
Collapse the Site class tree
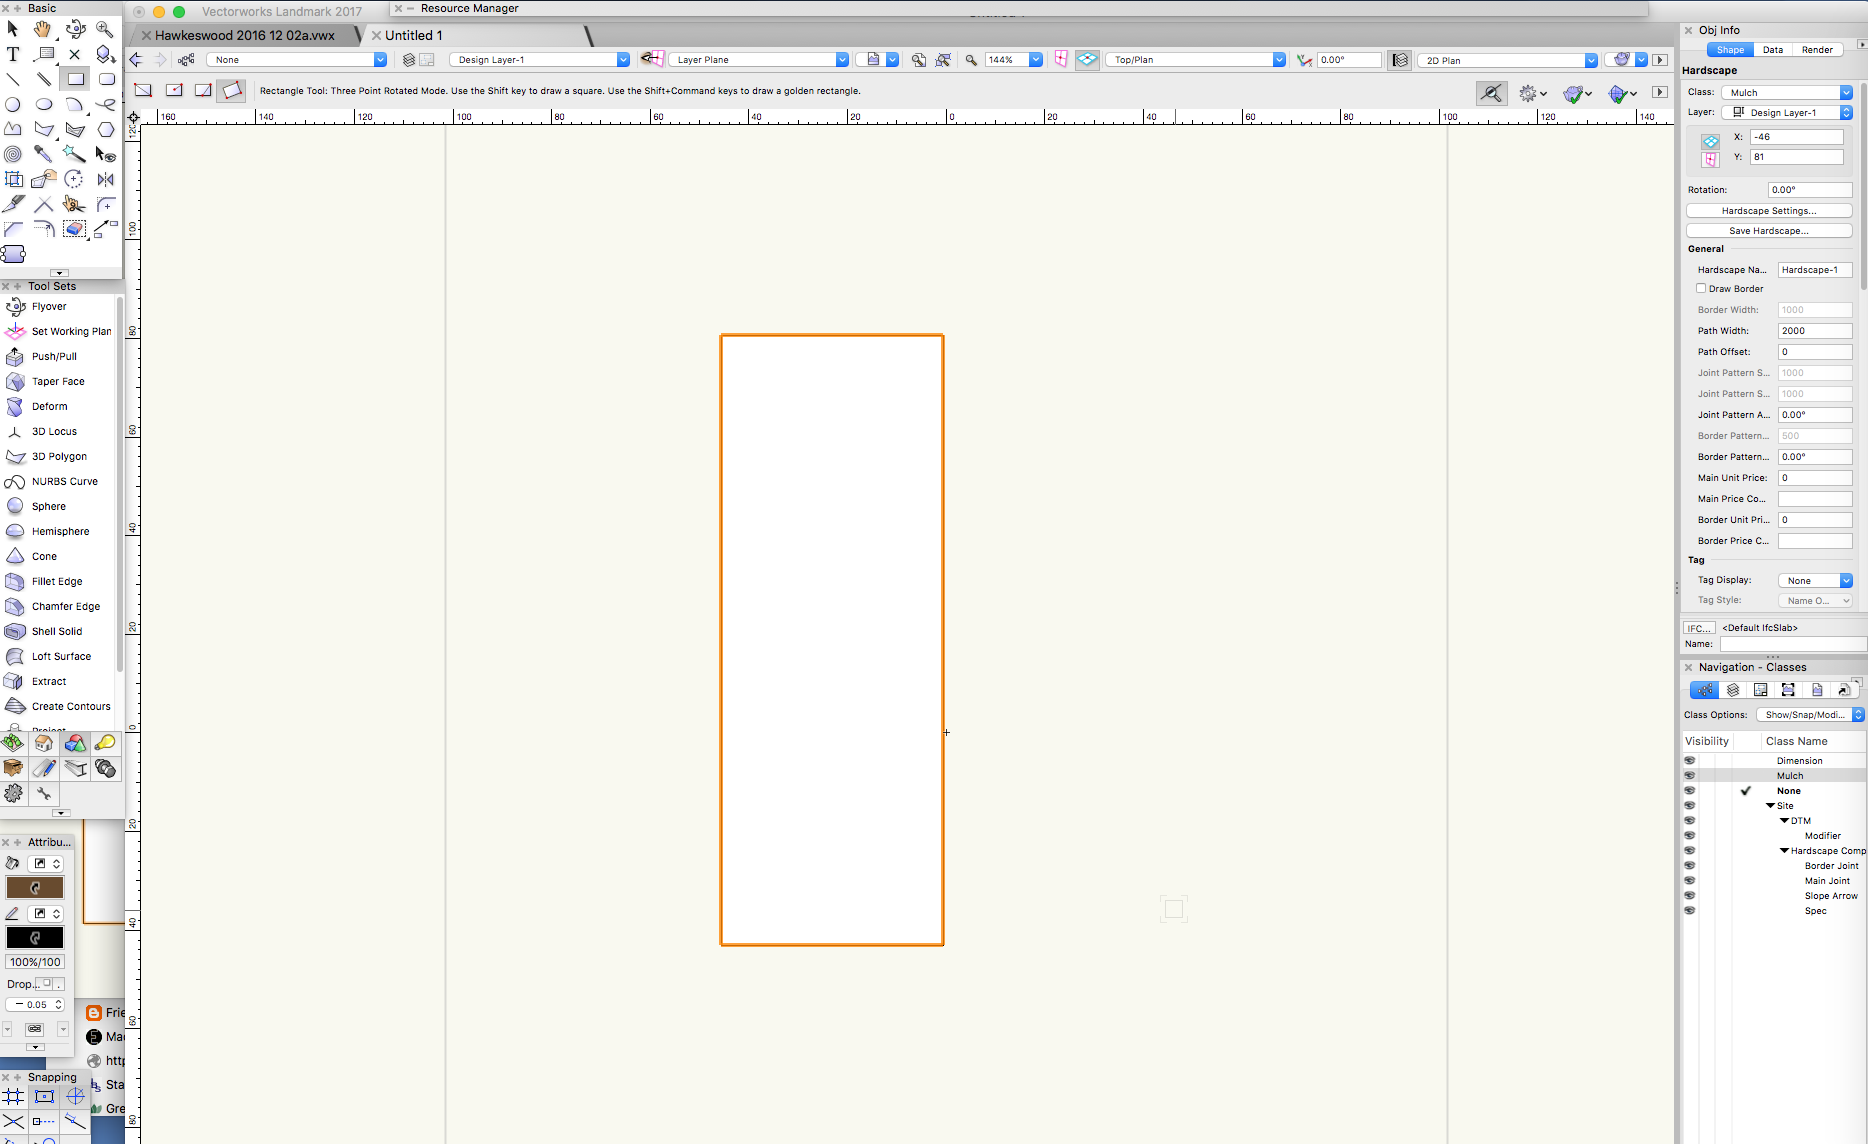tap(1769, 805)
